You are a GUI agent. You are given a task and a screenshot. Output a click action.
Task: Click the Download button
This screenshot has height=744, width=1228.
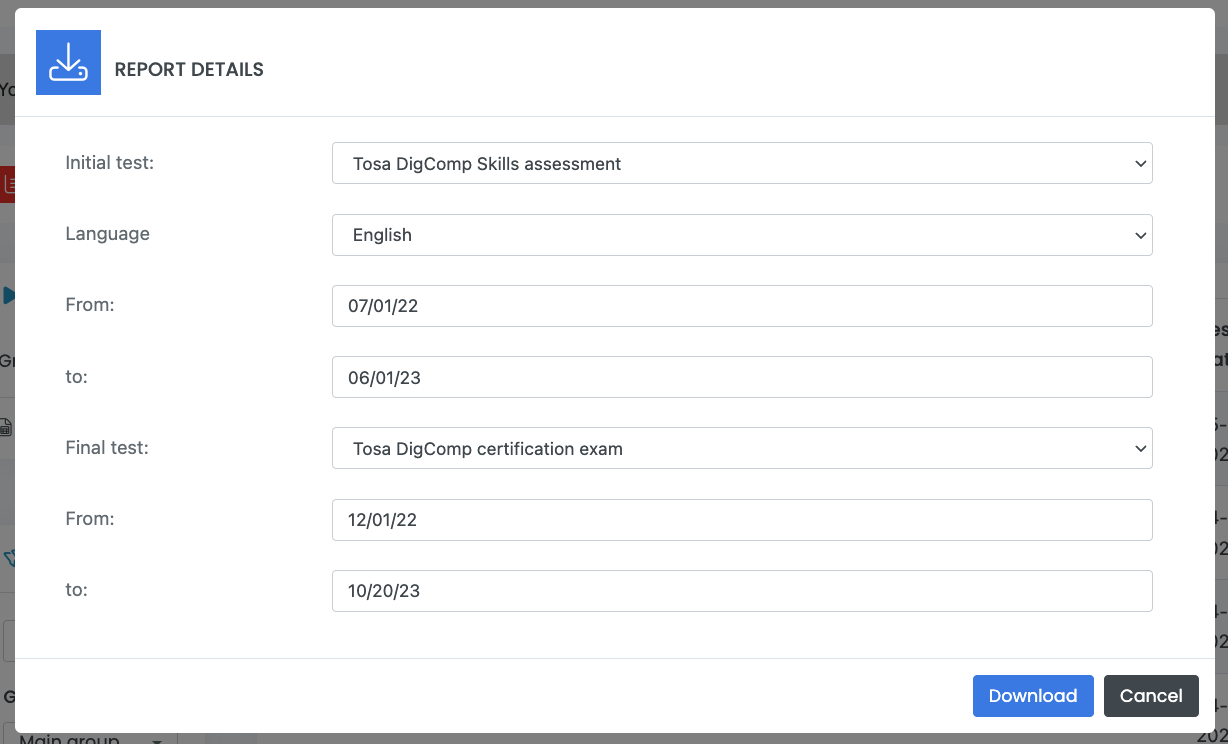tap(1033, 696)
